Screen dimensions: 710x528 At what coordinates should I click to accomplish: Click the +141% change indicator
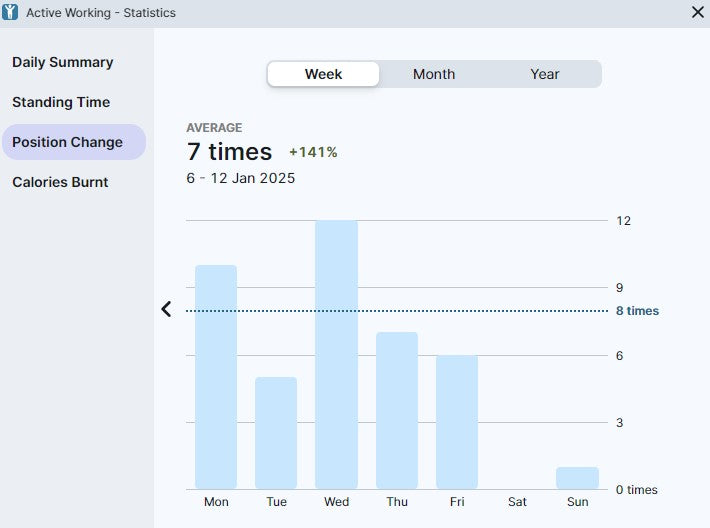[x=313, y=152]
